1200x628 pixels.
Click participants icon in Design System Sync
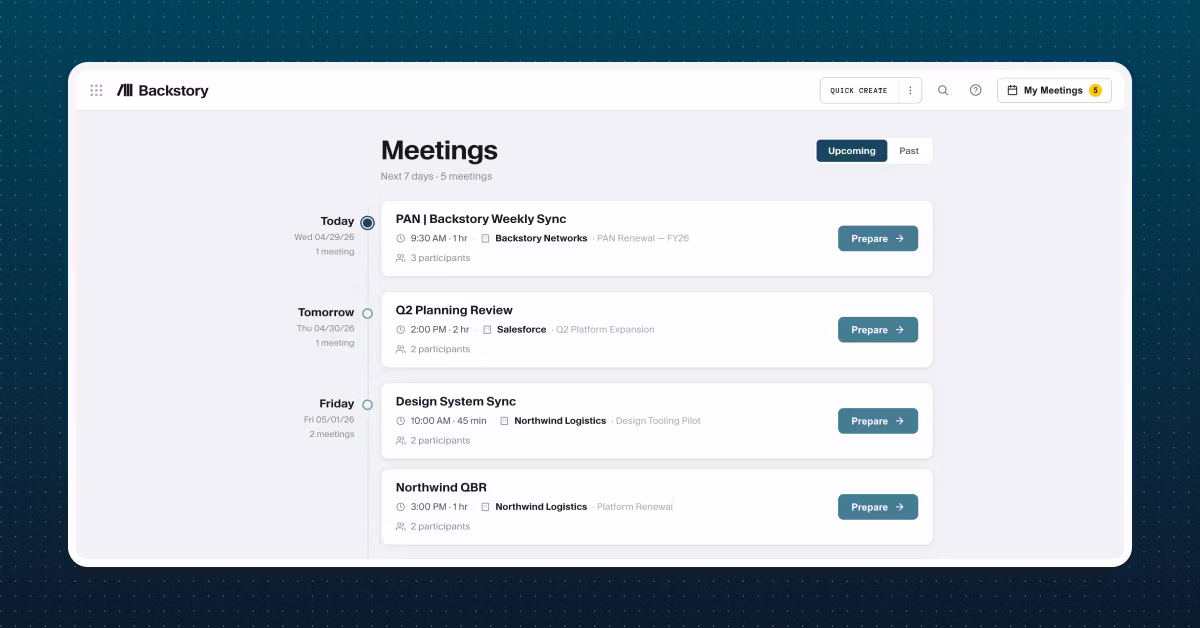pos(401,440)
